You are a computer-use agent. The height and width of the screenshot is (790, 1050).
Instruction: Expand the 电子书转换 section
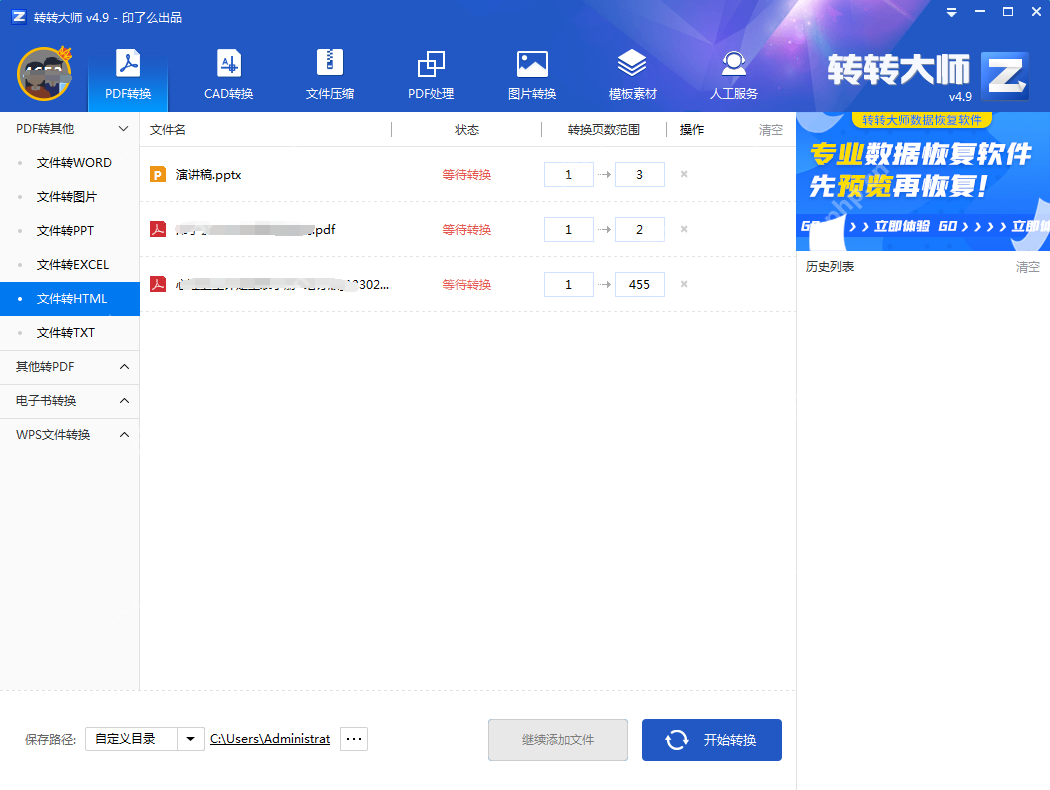pyautogui.click(x=70, y=400)
